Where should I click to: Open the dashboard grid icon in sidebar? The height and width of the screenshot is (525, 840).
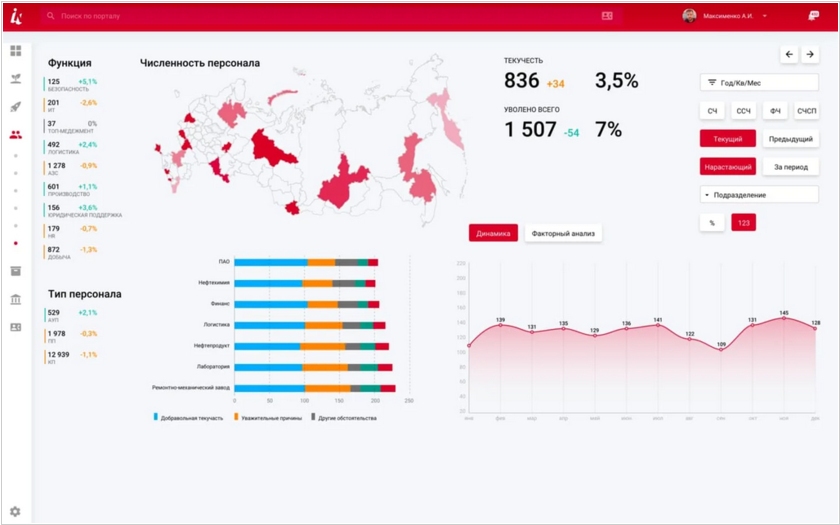15,51
